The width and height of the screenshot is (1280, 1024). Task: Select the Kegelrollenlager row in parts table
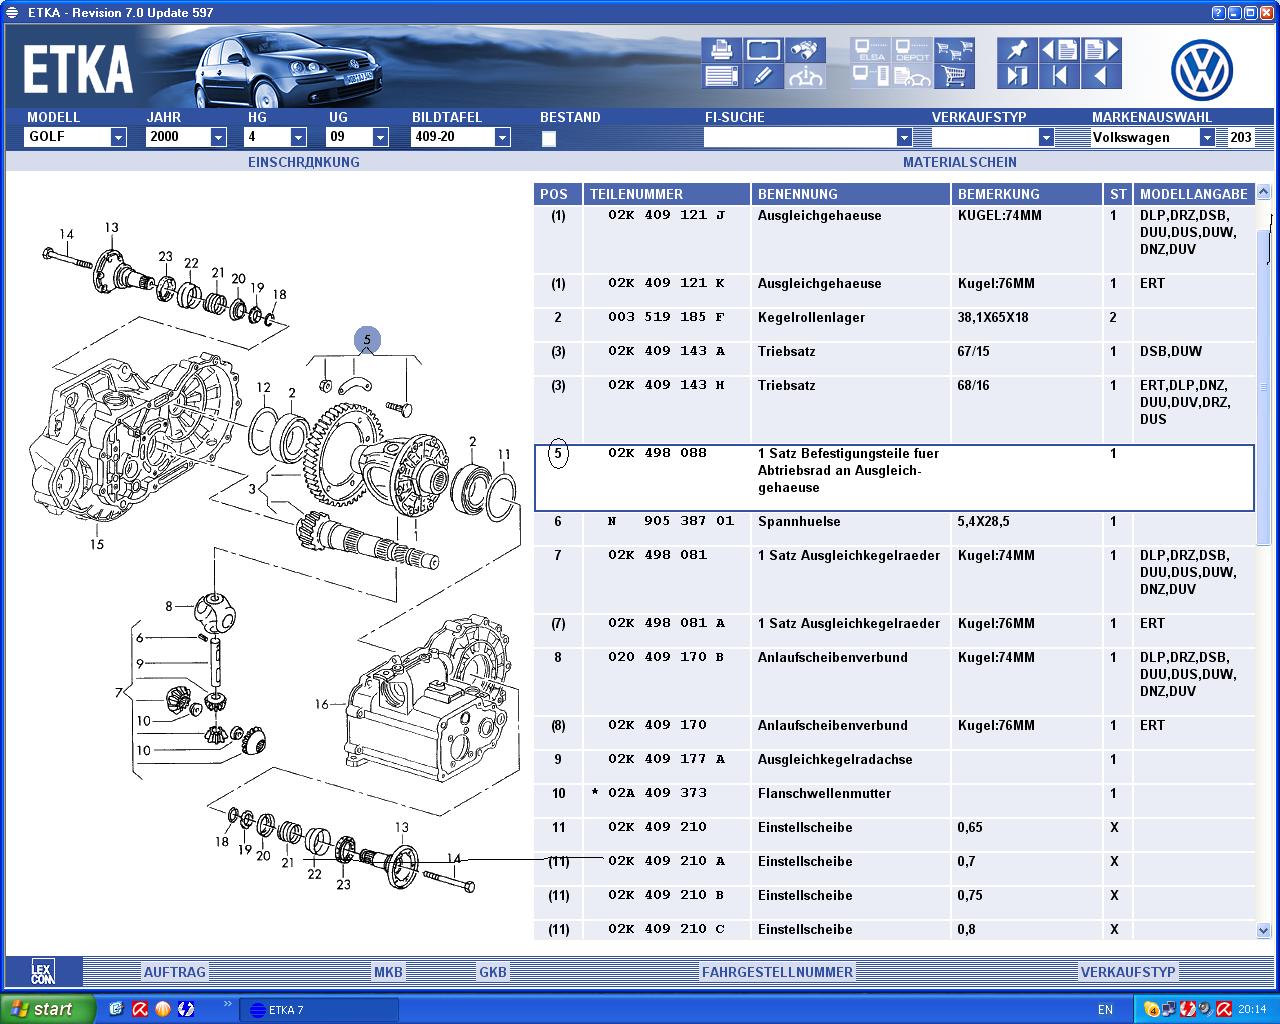(x=811, y=318)
